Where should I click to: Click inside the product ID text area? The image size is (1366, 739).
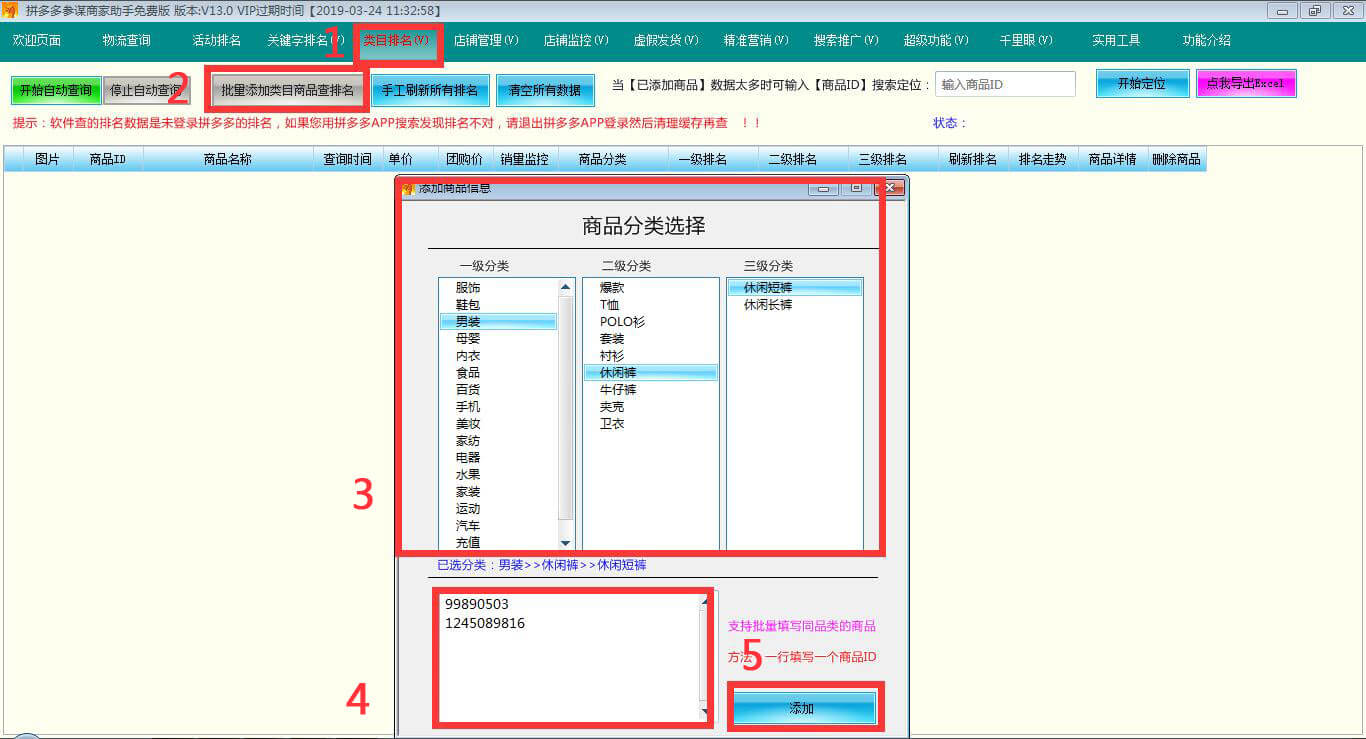(570, 656)
